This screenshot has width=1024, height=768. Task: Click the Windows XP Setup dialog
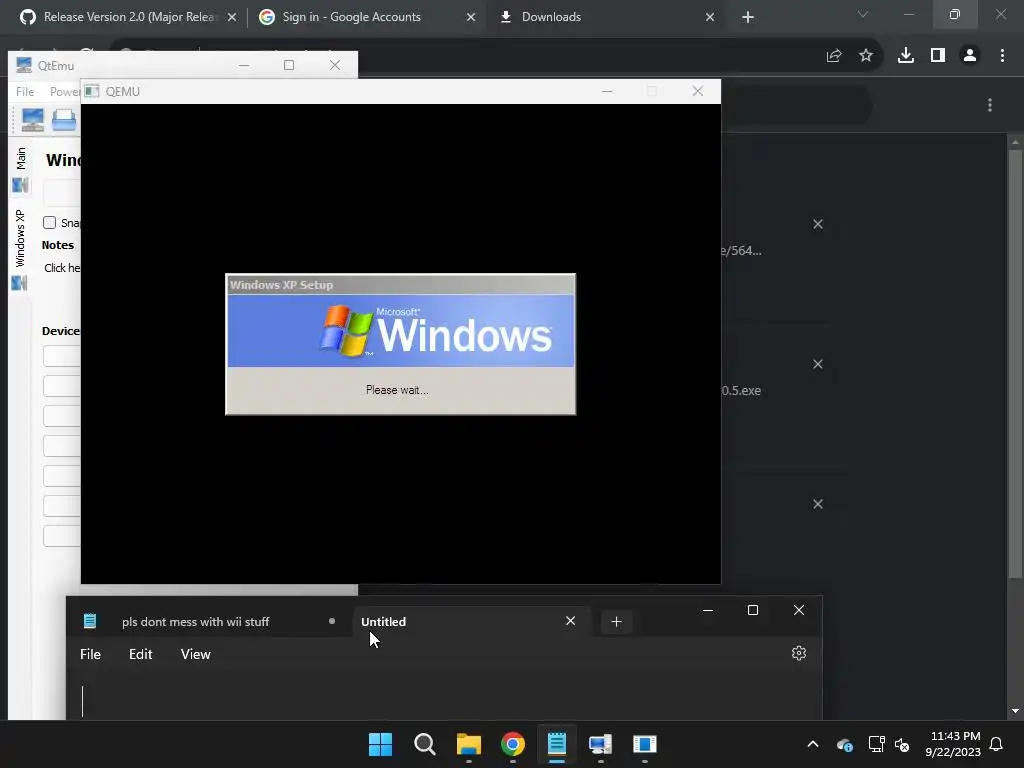pos(400,344)
